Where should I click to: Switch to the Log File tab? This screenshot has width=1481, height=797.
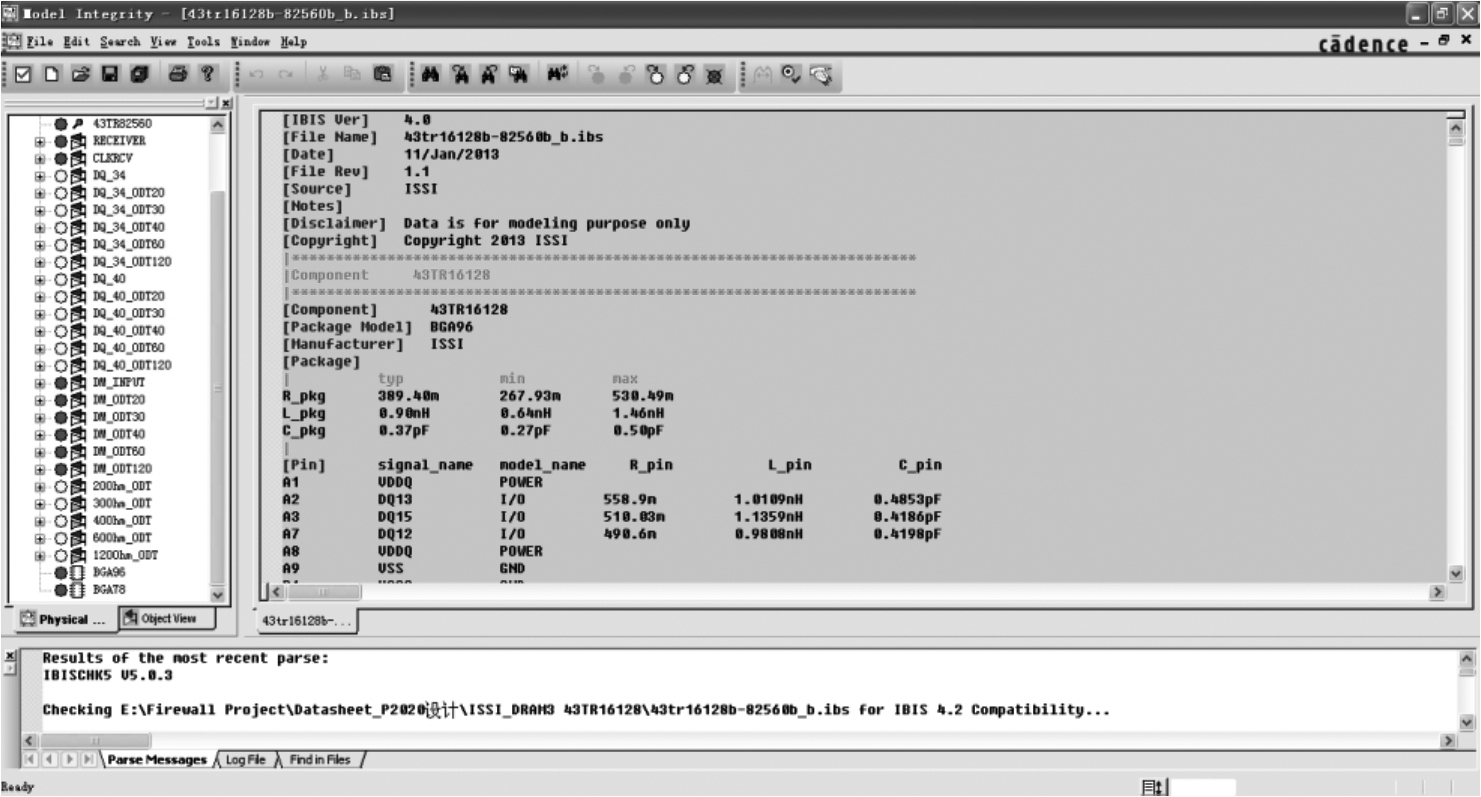245,760
